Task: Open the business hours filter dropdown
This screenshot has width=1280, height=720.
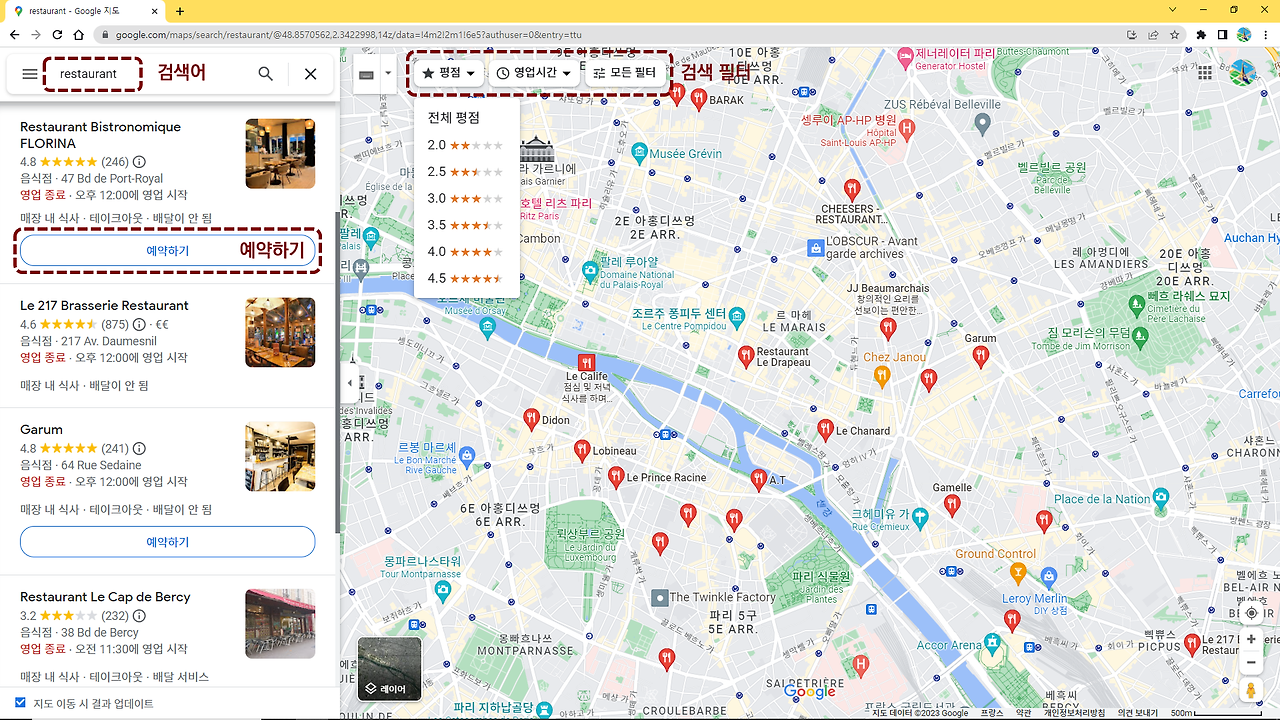Action: pyautogui.click(x=534, y=73)
